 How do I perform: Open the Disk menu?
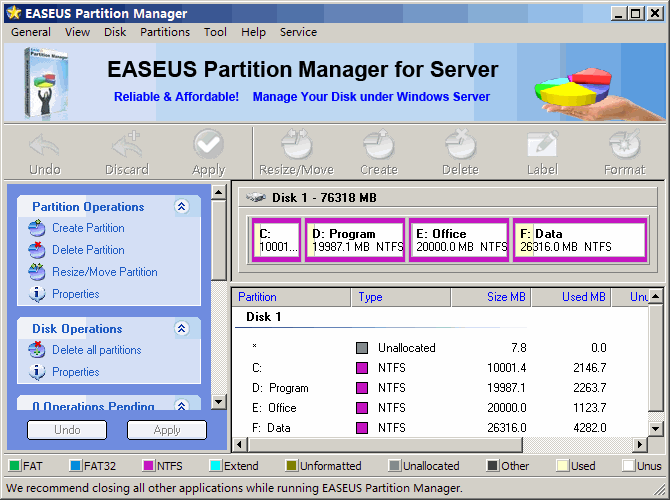(x=115, y=32)
